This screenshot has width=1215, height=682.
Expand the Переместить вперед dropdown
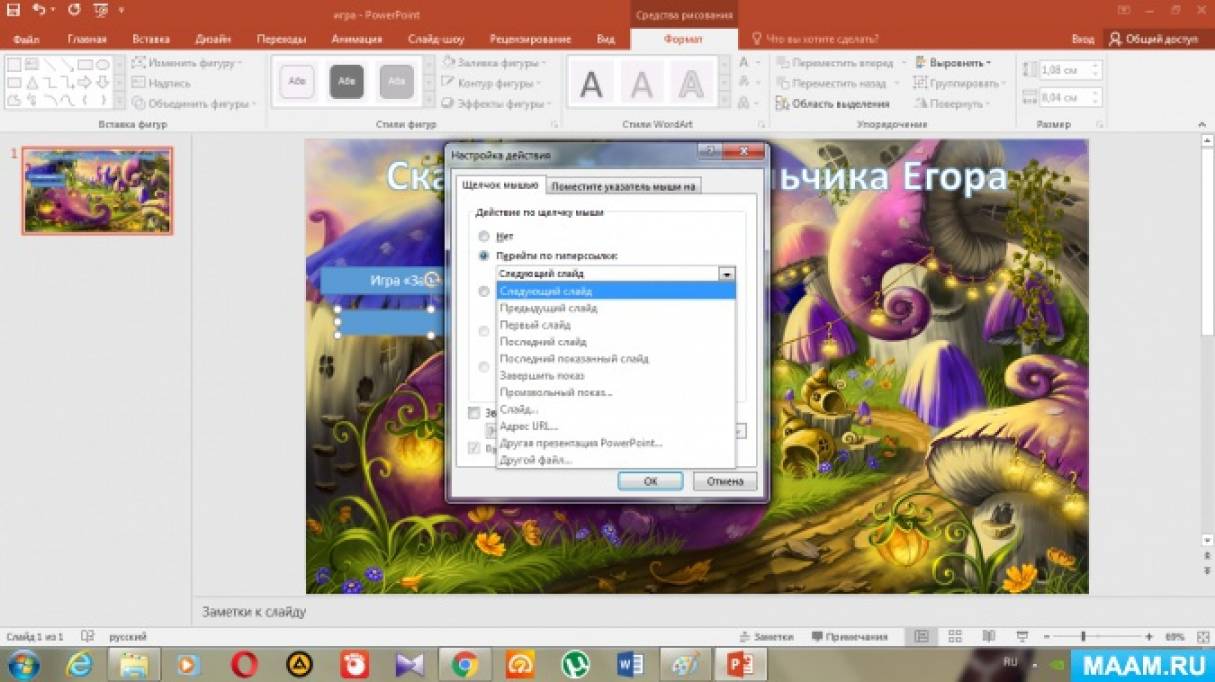pyautogui.click(x=840, y=62)
